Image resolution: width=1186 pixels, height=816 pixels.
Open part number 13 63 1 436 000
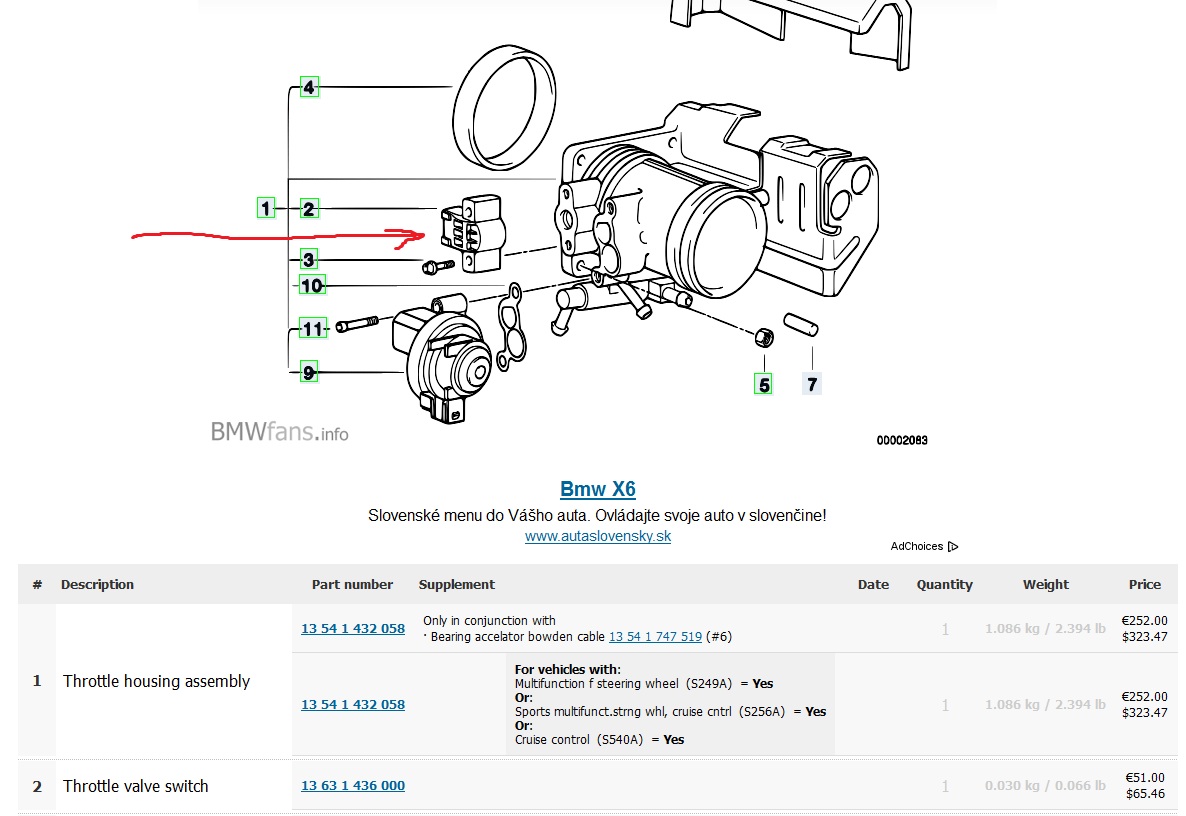353,785
